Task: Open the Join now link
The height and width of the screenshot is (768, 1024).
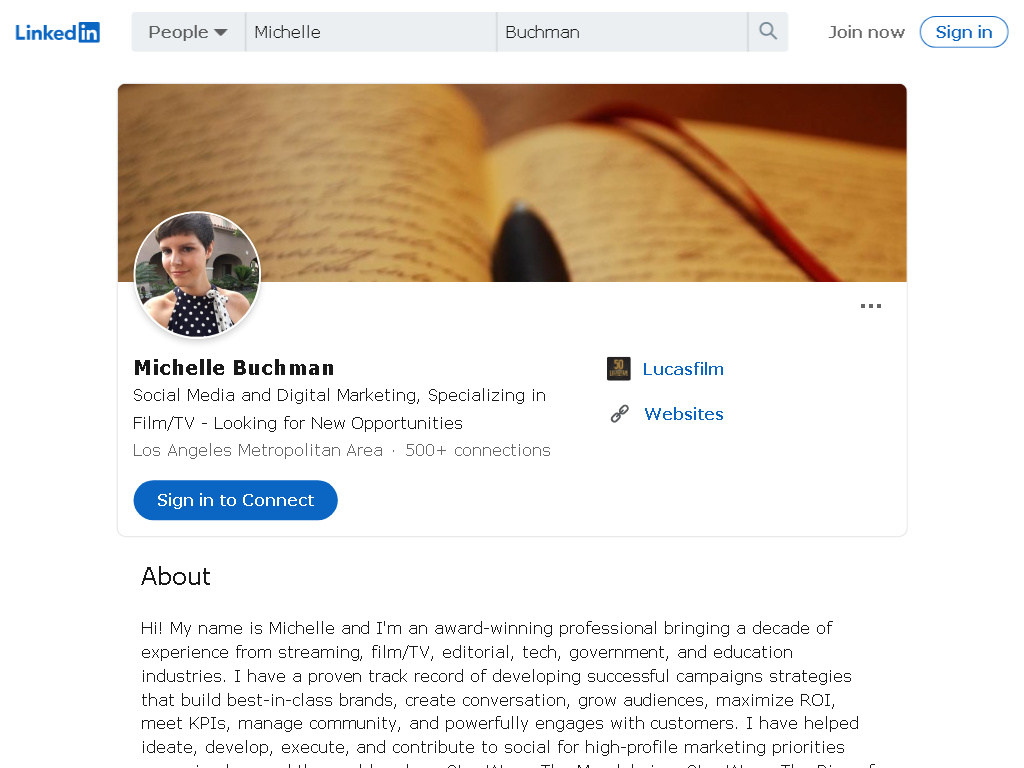Action: [x=866, y=32]
